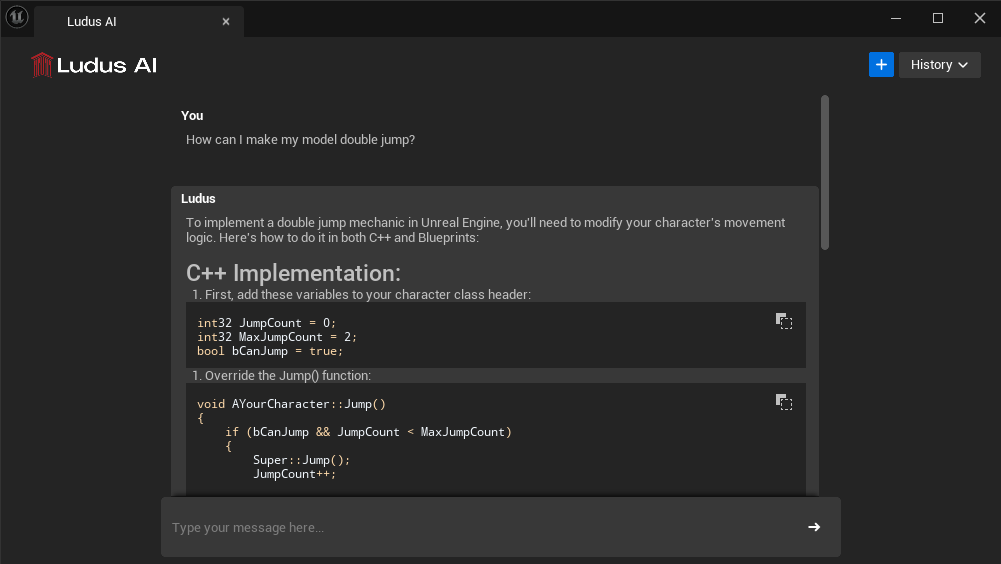This screenshot has width=1001, height=564.
Task: Close the Ludus AI tab
Action: [226, 22]
